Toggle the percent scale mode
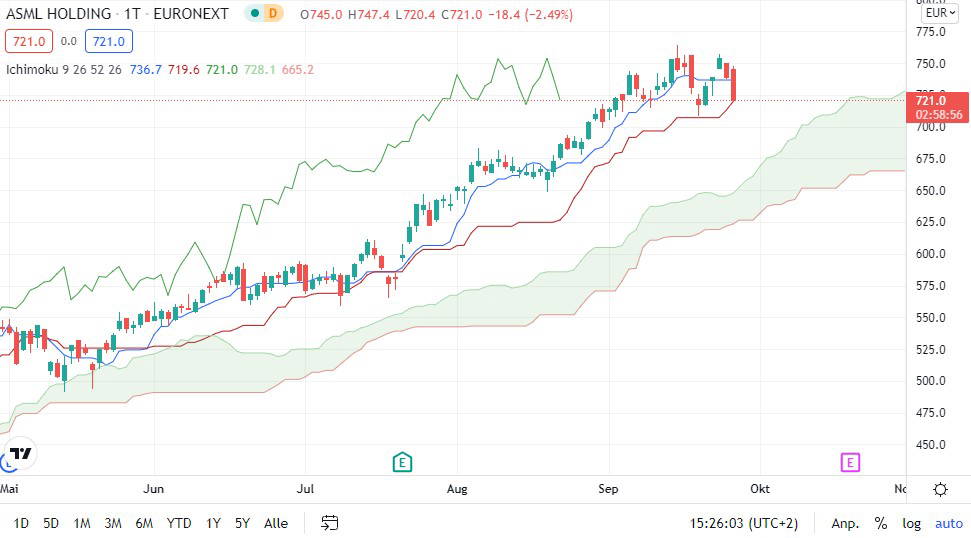 (881, 523)
